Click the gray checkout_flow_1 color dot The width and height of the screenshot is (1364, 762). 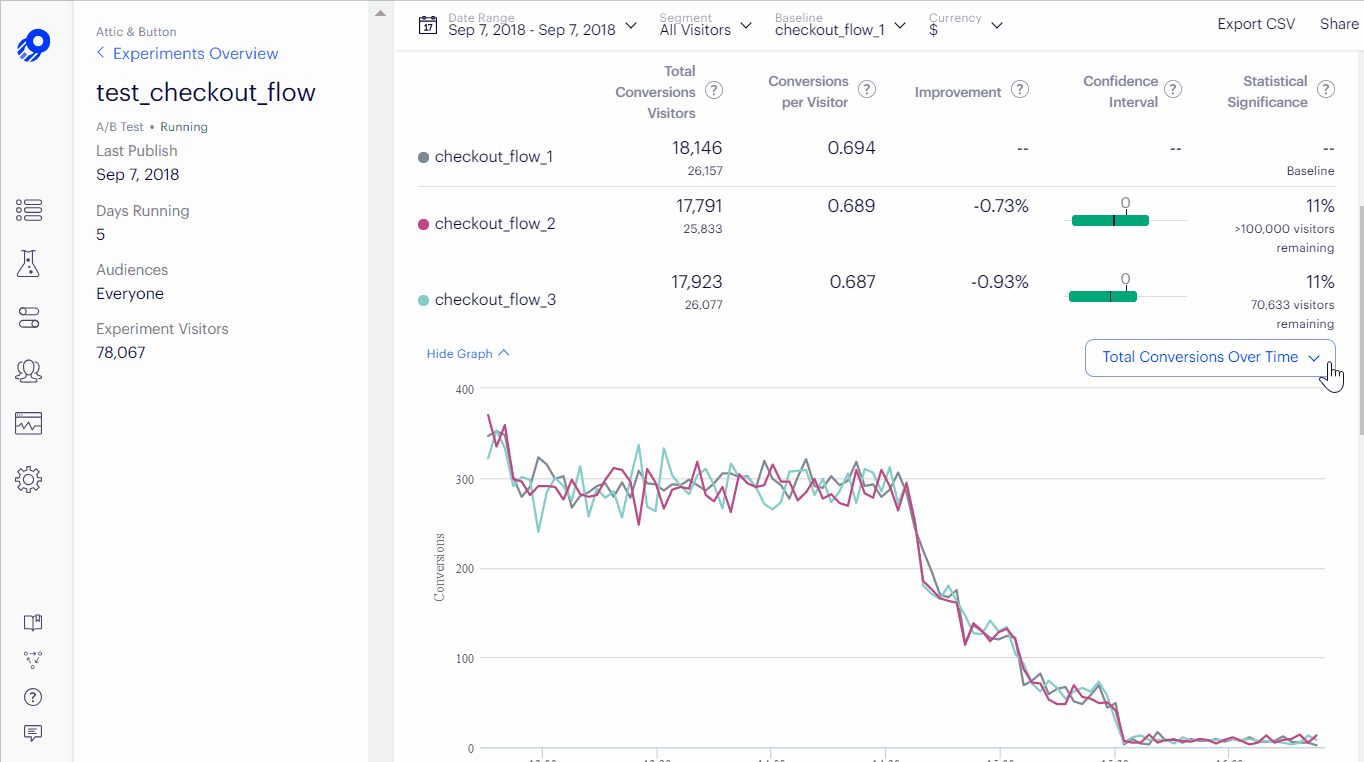(x=423, y=157)
